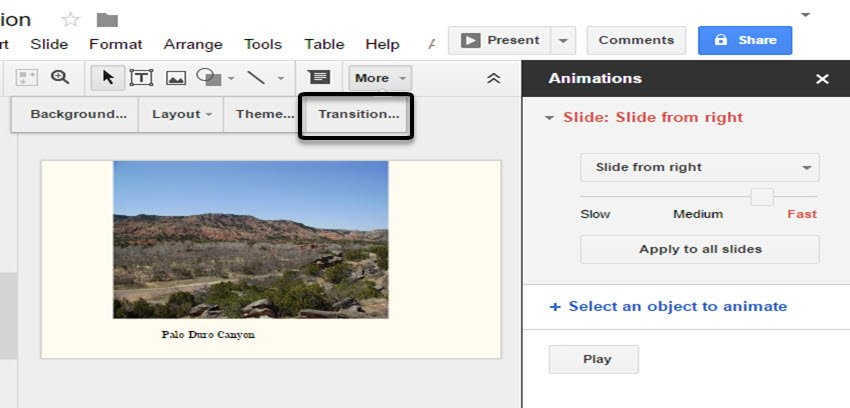Open the Present options dropdown arrow
The height and width of the screenshot is (408, 850).
tap(563, 41)
